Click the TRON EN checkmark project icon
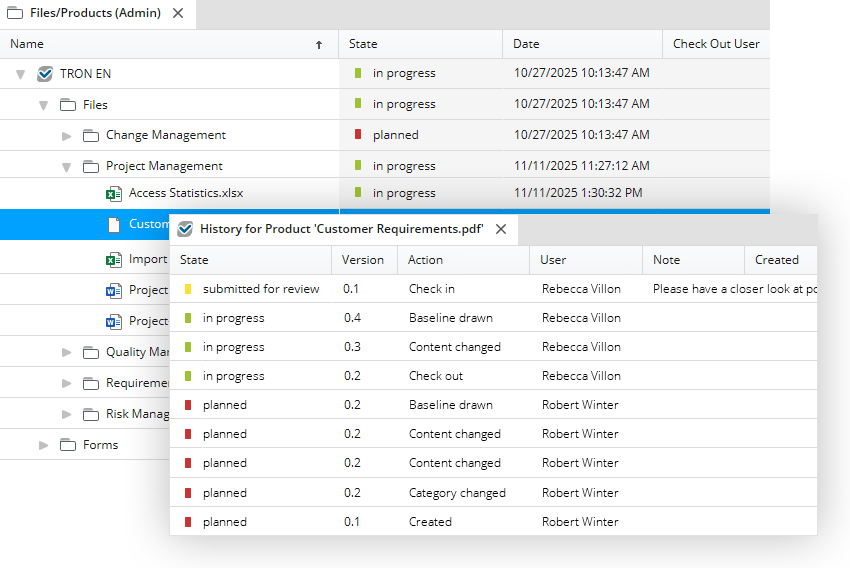The image size is (850, 568). [44, 74]
